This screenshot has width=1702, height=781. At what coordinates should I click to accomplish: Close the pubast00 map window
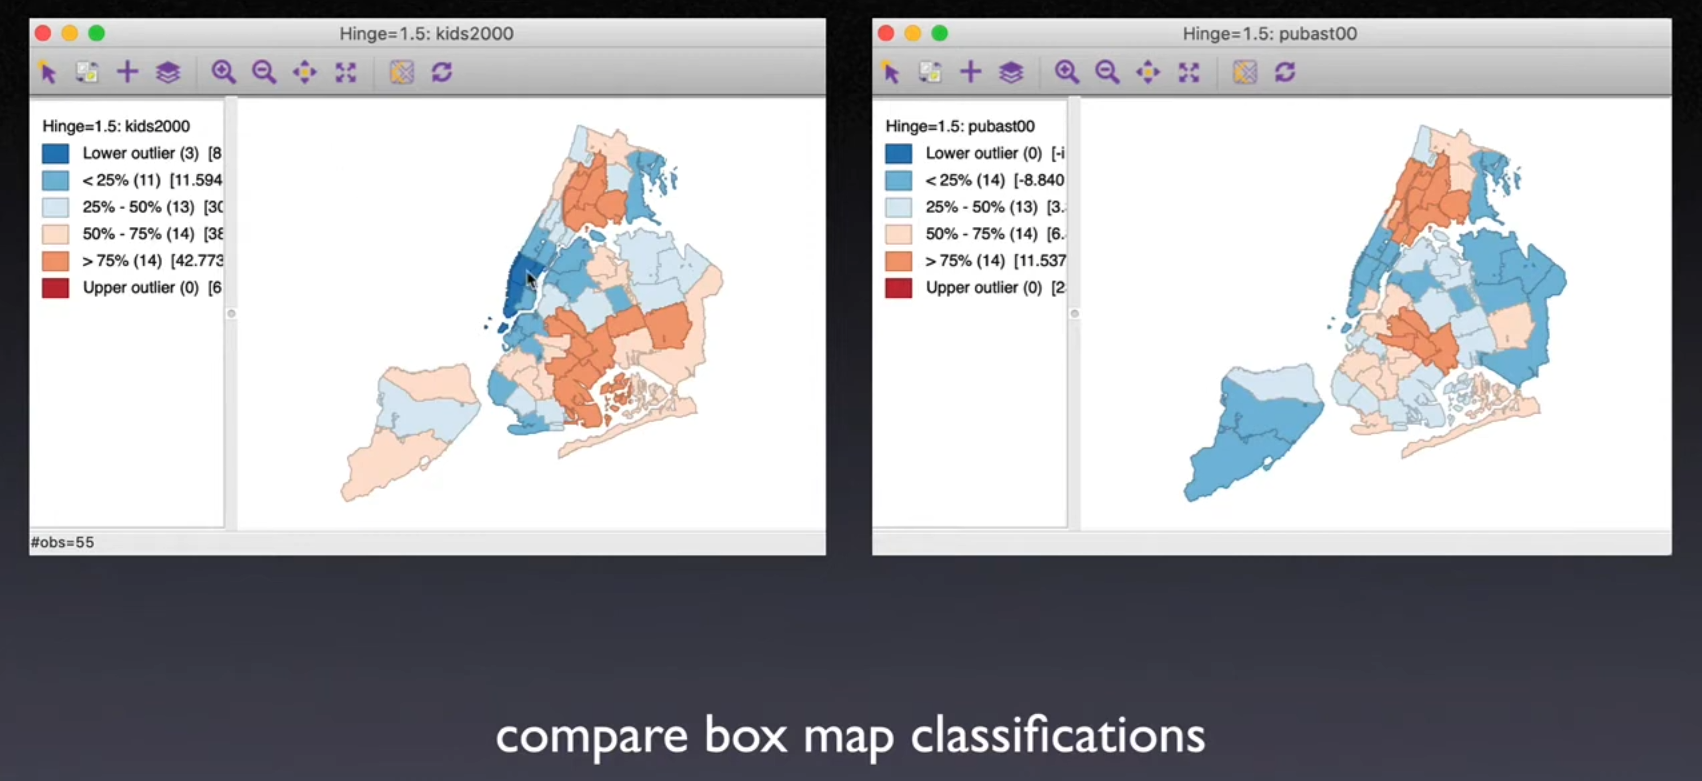click(x=886, y=33)
